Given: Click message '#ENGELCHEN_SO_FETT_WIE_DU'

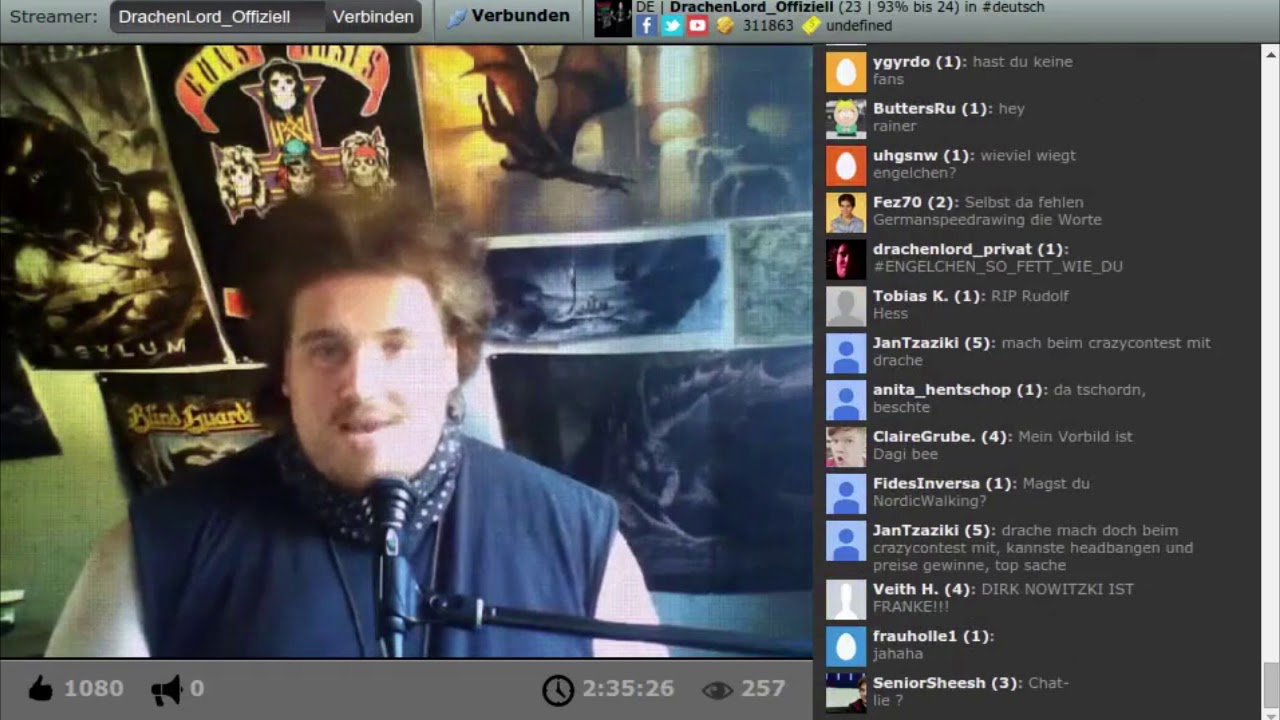Looking at the screenshot, I should click(x=998, y=267).
